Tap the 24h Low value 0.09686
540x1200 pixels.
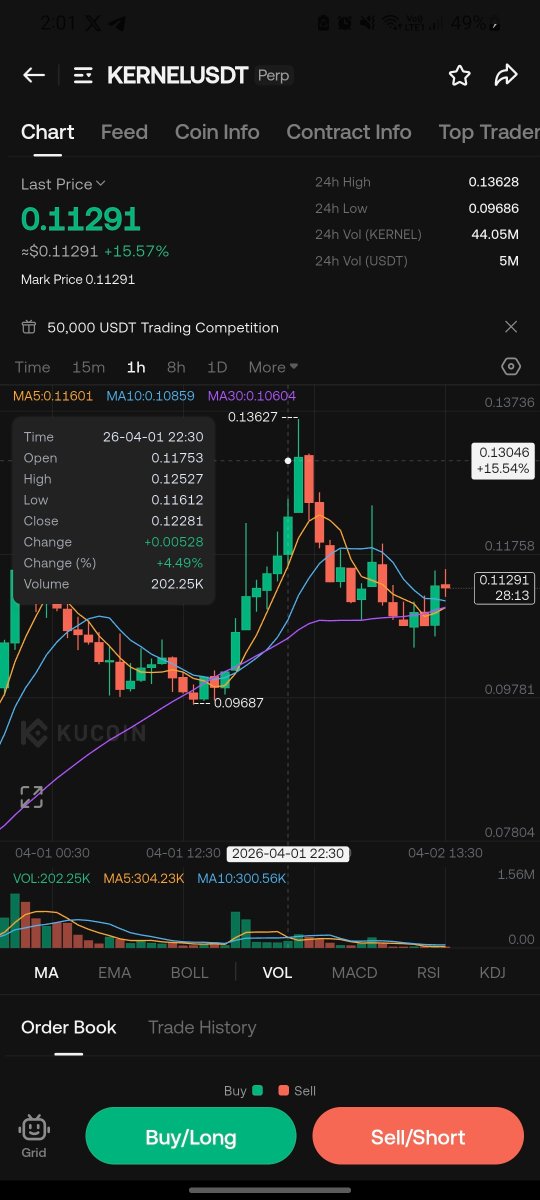(x=494, y=208)
